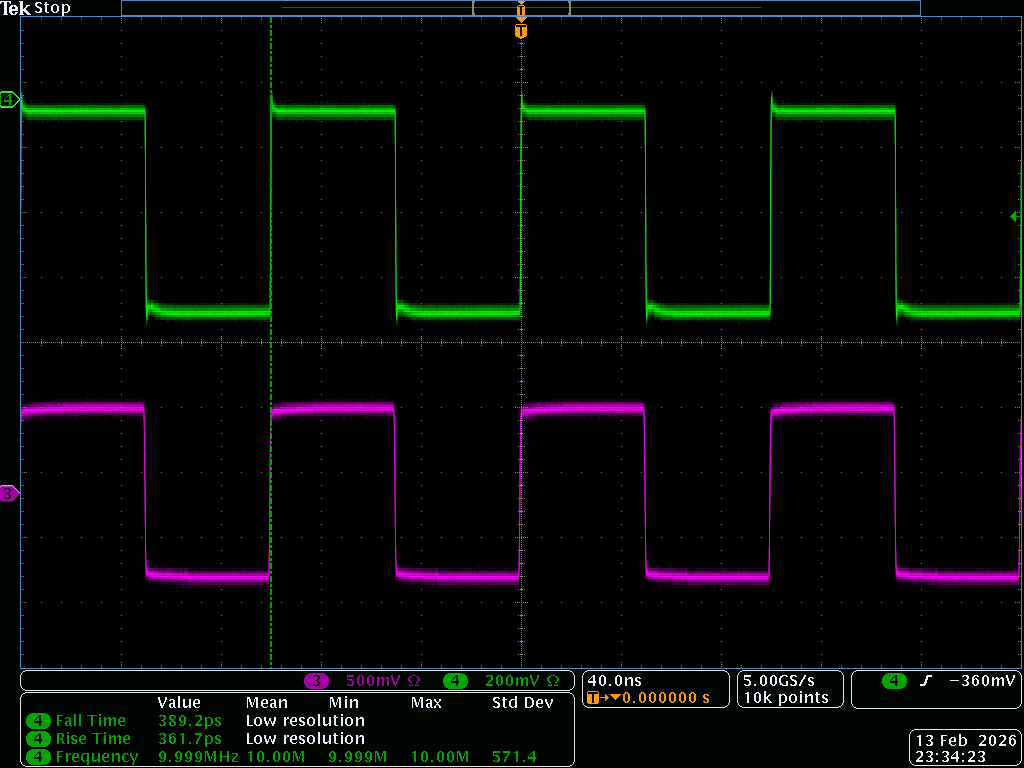Select the orange trigger position T marker
Image resolution: width=1024 pixels, height=768 pixels.
520,32
